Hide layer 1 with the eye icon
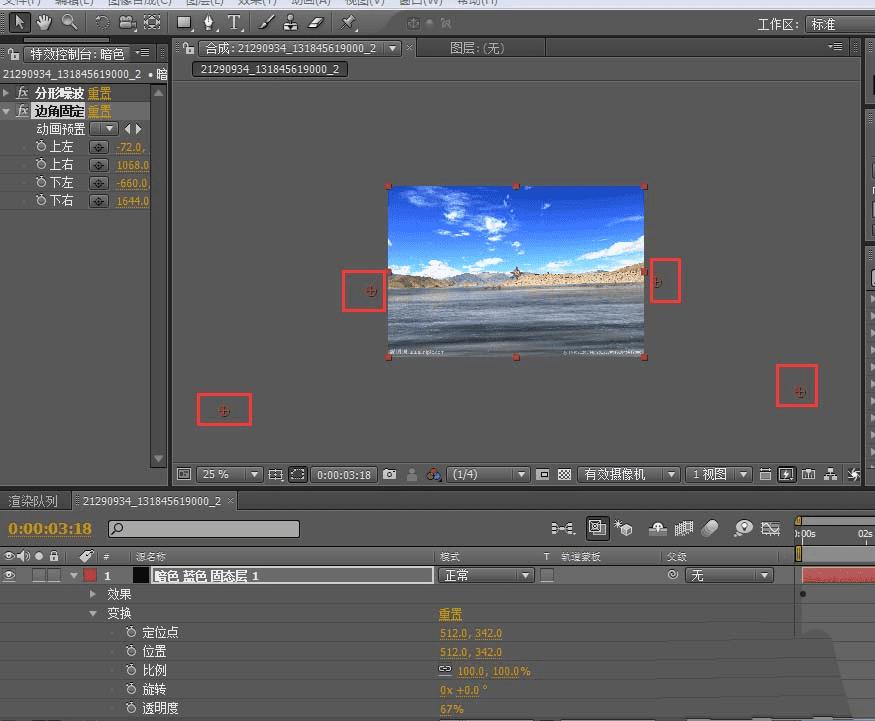 pyautogui.click(x=10, y=576)
